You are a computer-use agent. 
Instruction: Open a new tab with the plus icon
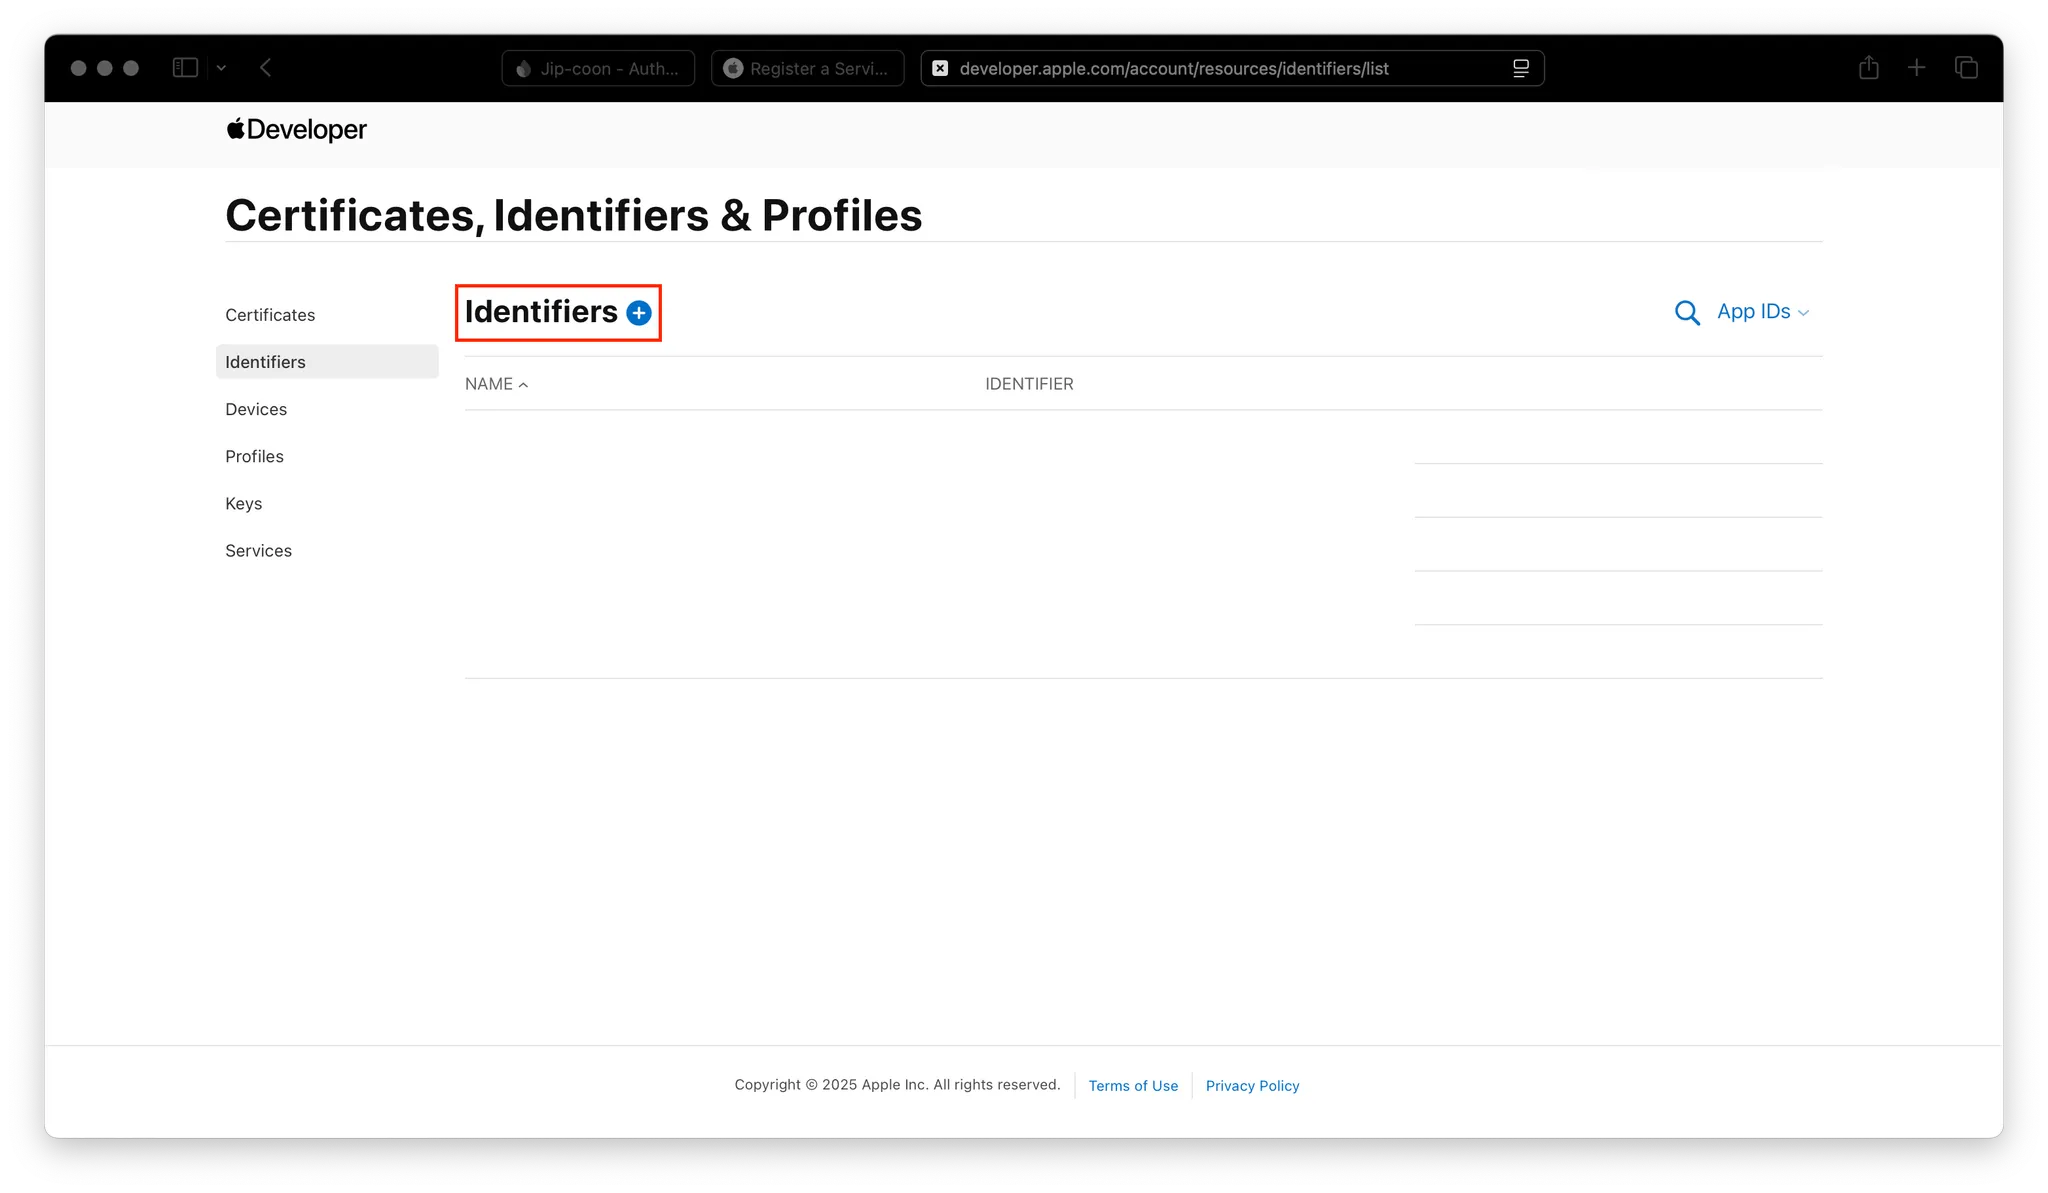click(1916, 68)
